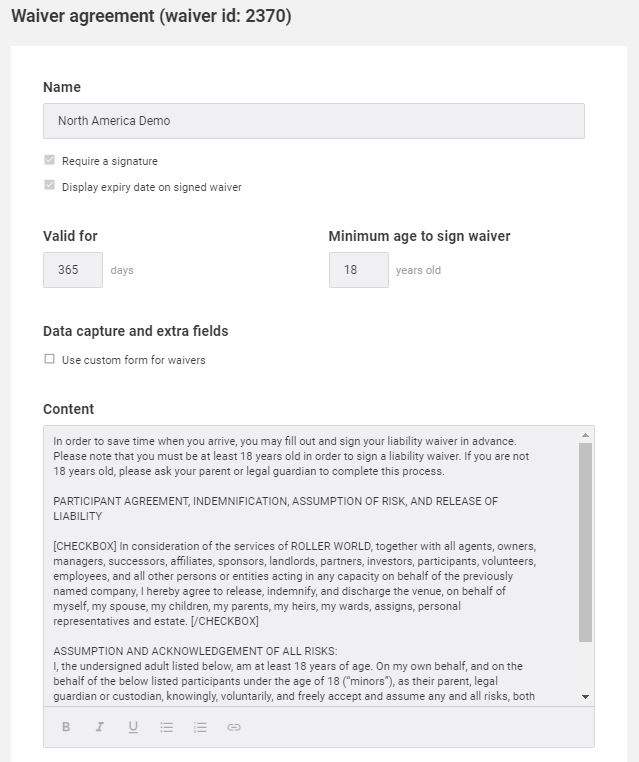Viewport: 639px width, 762px height.
Task: Click inside the waiver Content text area
Action: [313, 566]
